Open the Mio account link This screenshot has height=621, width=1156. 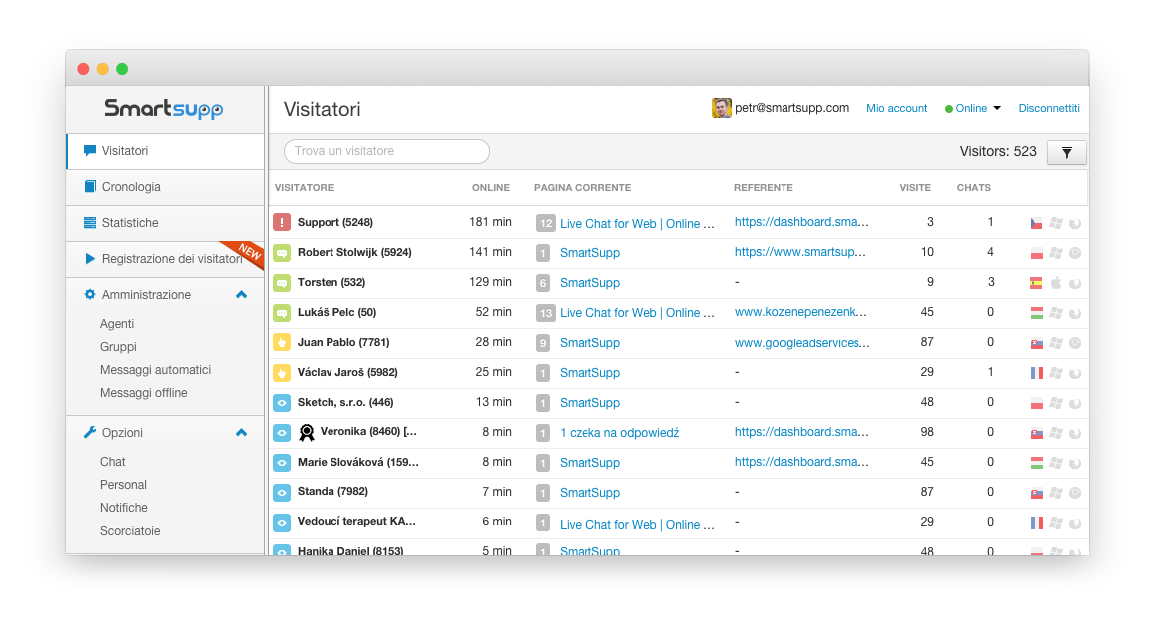[896, 108]
